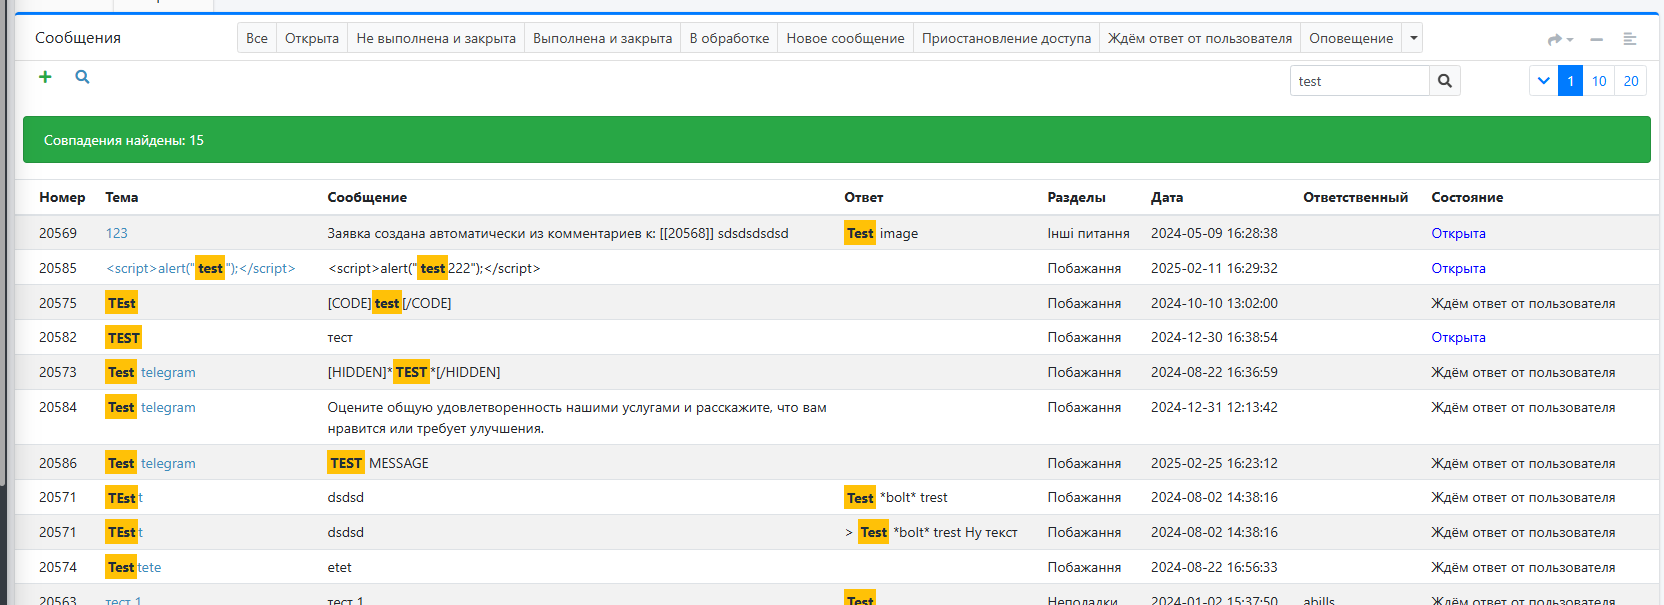Click the "etet" message in row 20574
The height and width of the screenshot is (605, 1664).
pyautogui.click(x=340, y=567)
